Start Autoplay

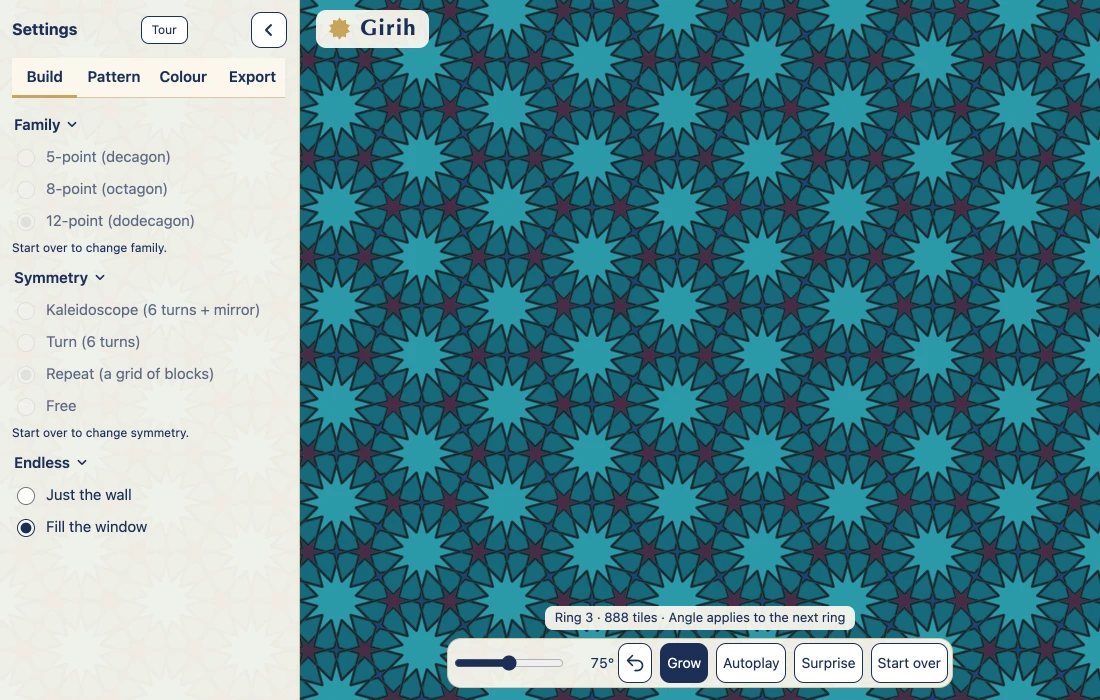pos(751,663)
